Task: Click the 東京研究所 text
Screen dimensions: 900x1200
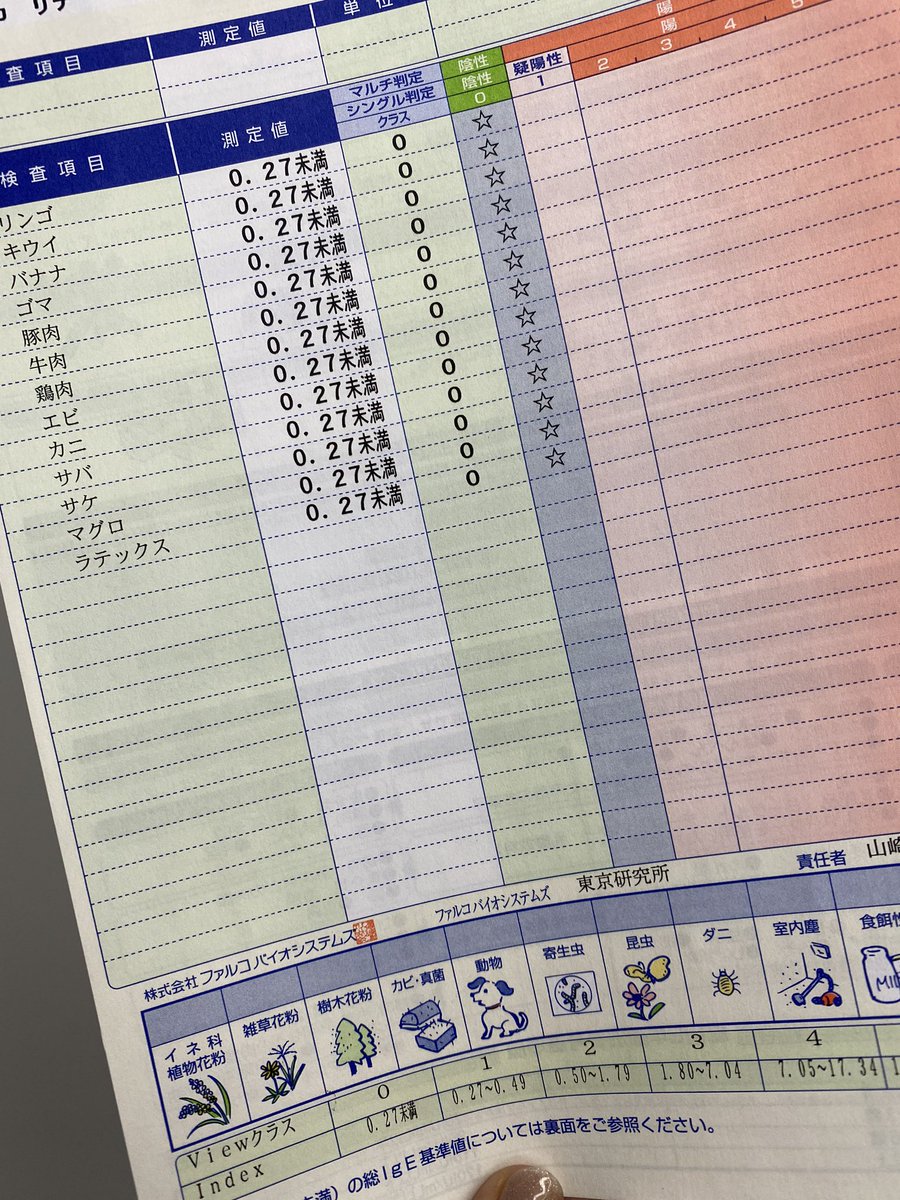Action: (624, 880)
